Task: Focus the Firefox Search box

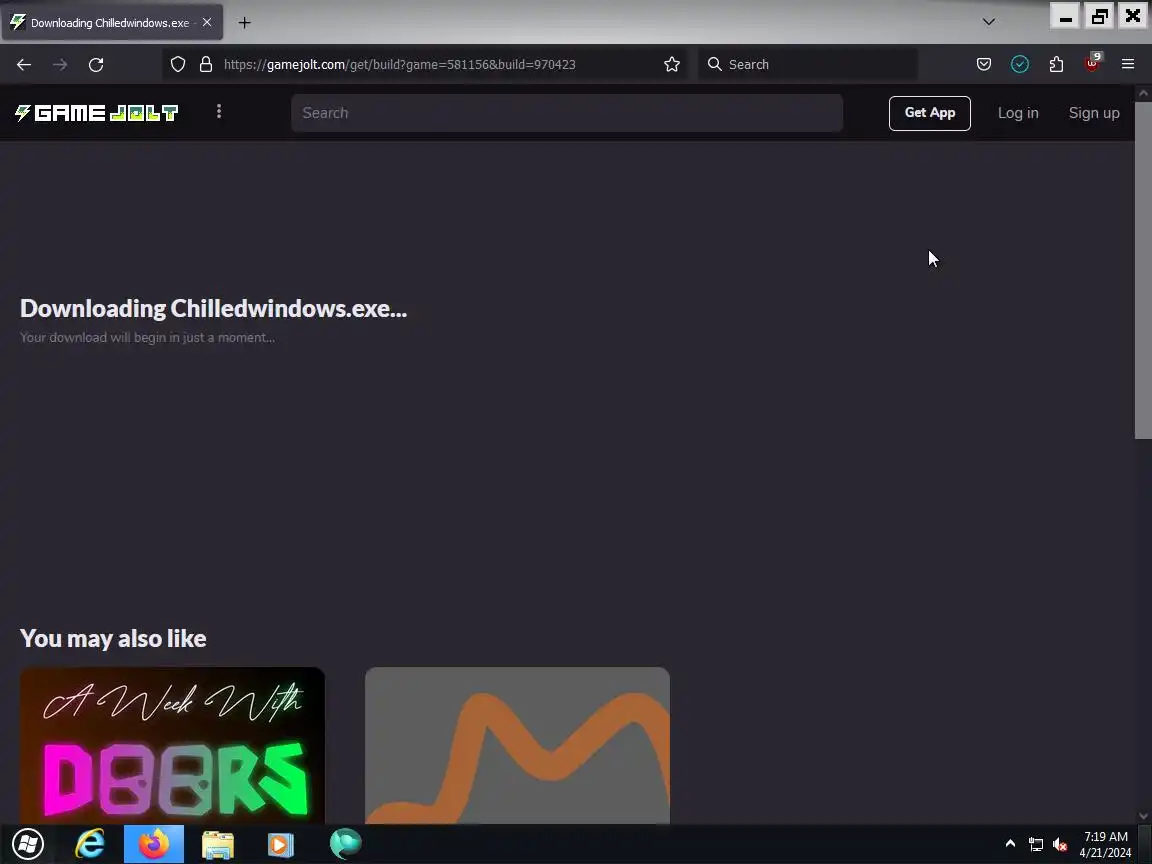Action: click(x=808, y=65)
